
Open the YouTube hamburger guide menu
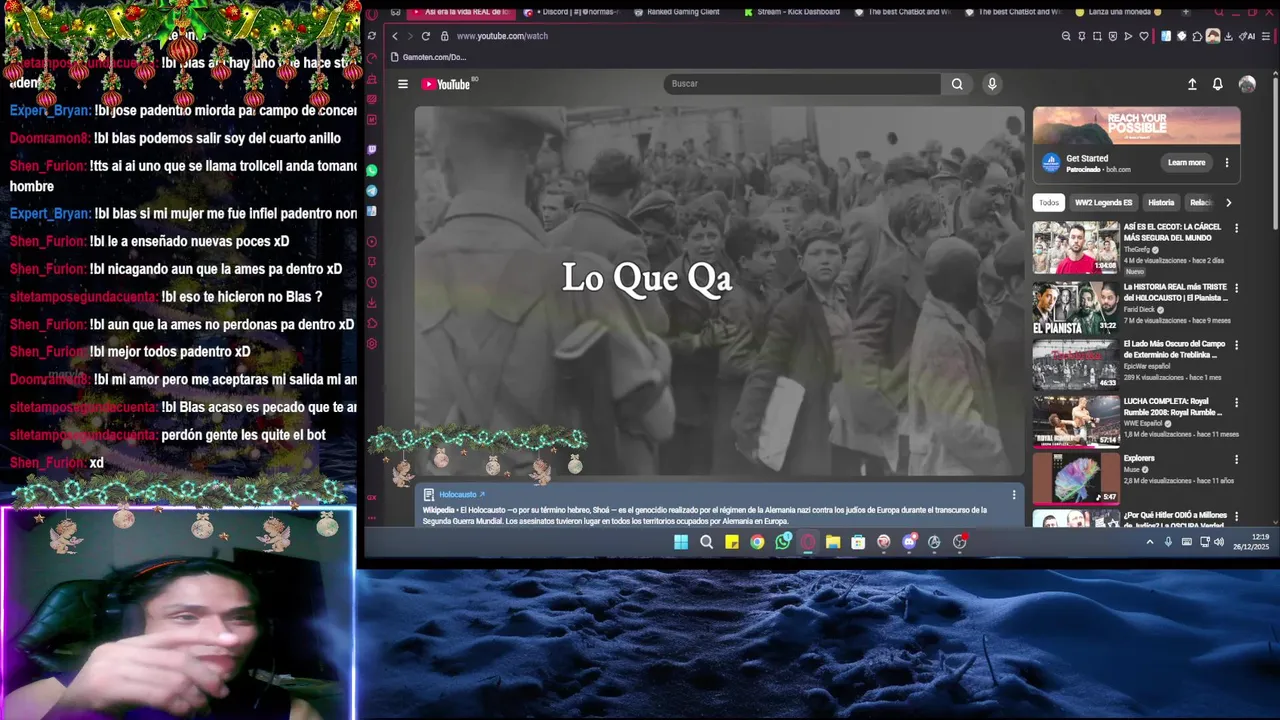coord(403,84)
